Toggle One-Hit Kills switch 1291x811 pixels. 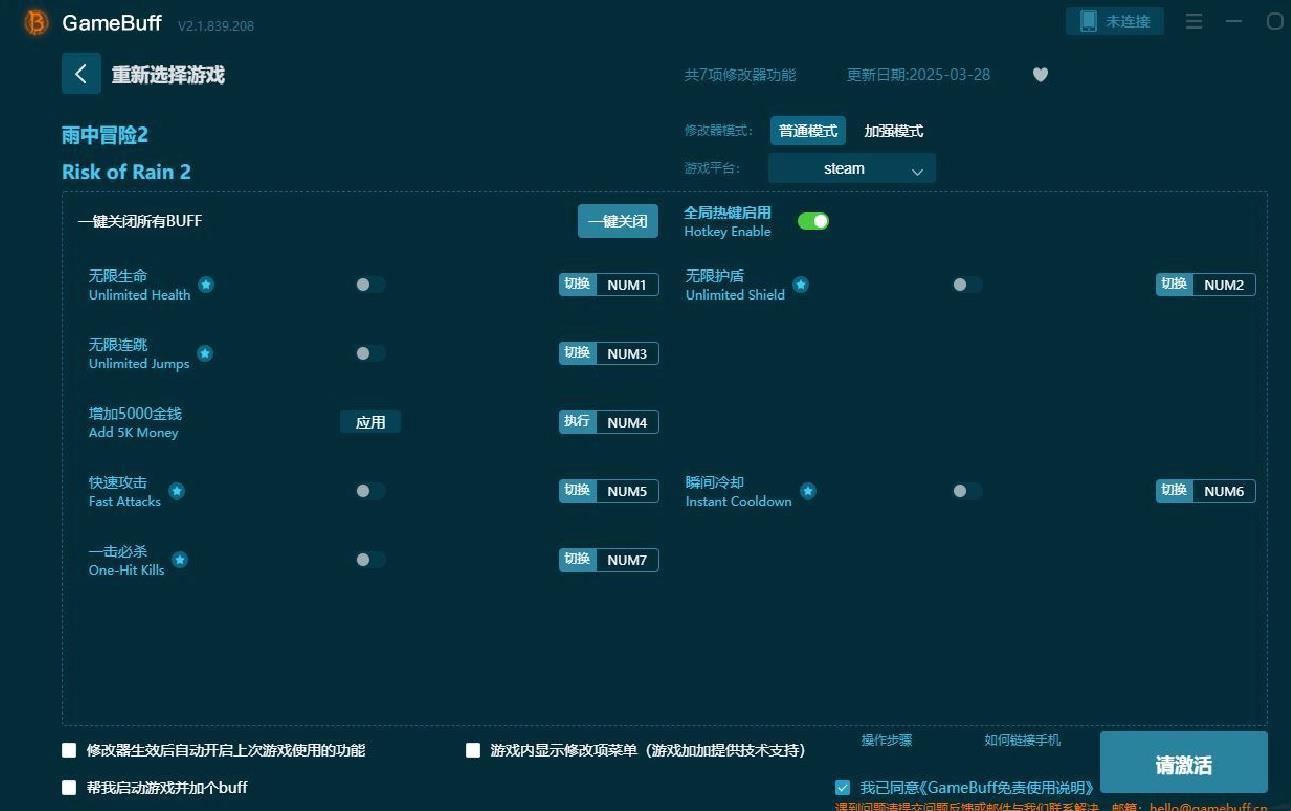(x=370, y=560)
